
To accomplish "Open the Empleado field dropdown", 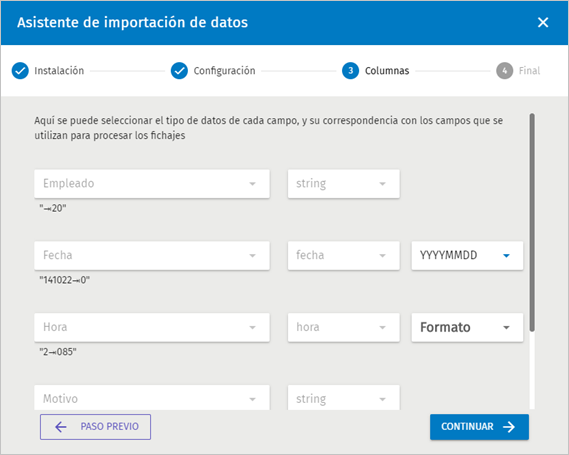I will pyautogui.click(x=152, y=184).
